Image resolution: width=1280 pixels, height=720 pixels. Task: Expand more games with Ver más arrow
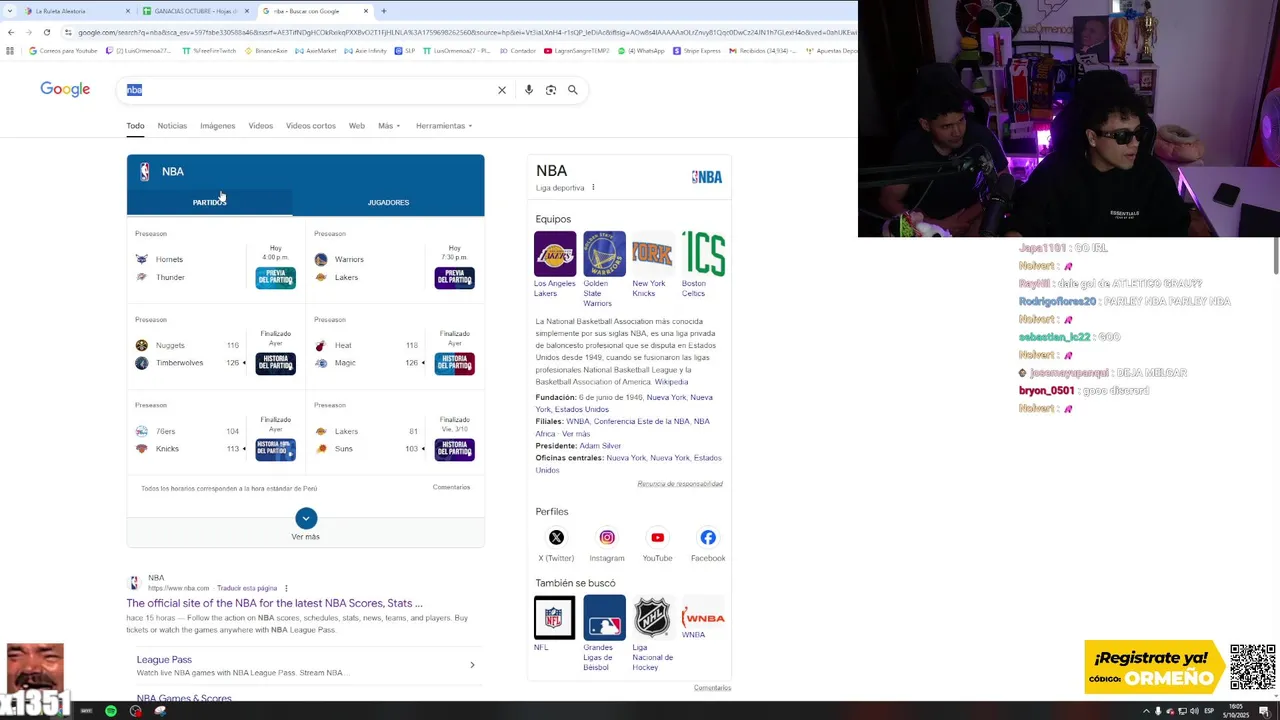[x=306, y=518]
